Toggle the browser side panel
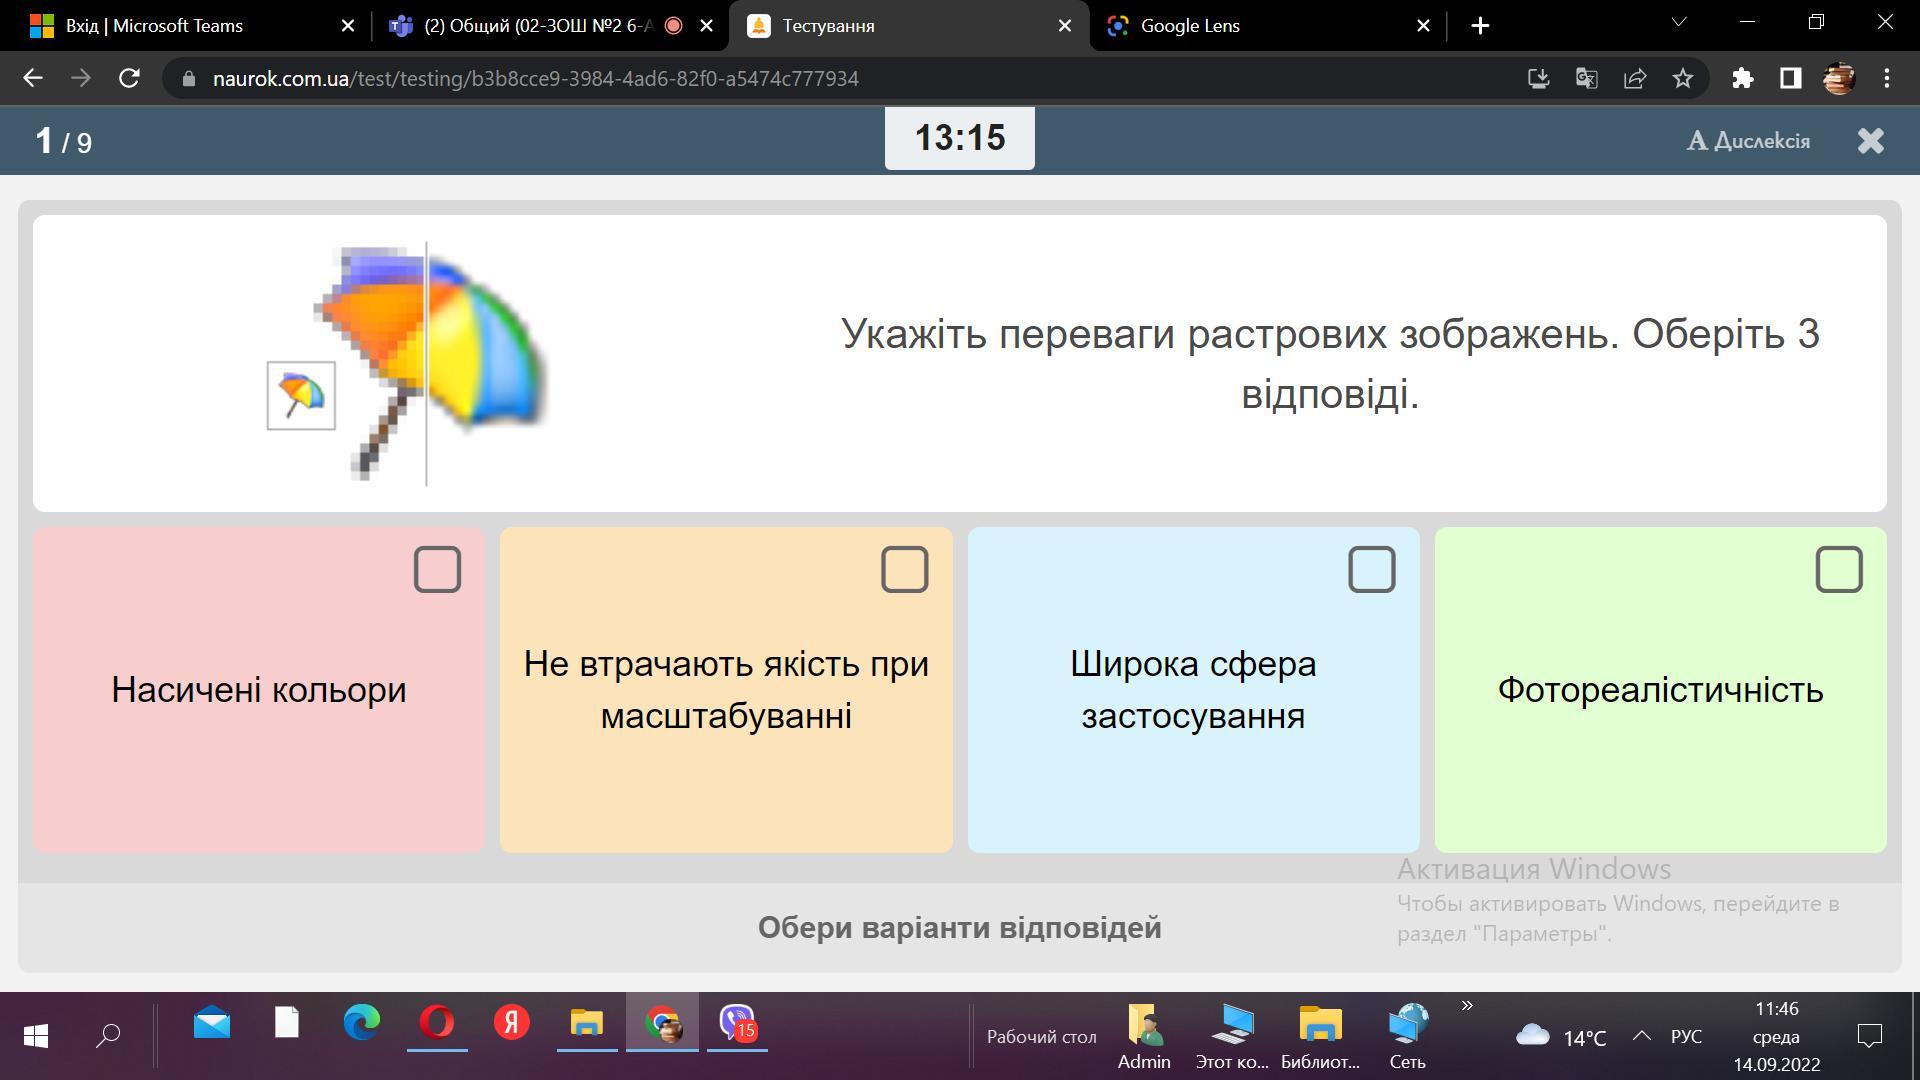 coord(1791,78)
